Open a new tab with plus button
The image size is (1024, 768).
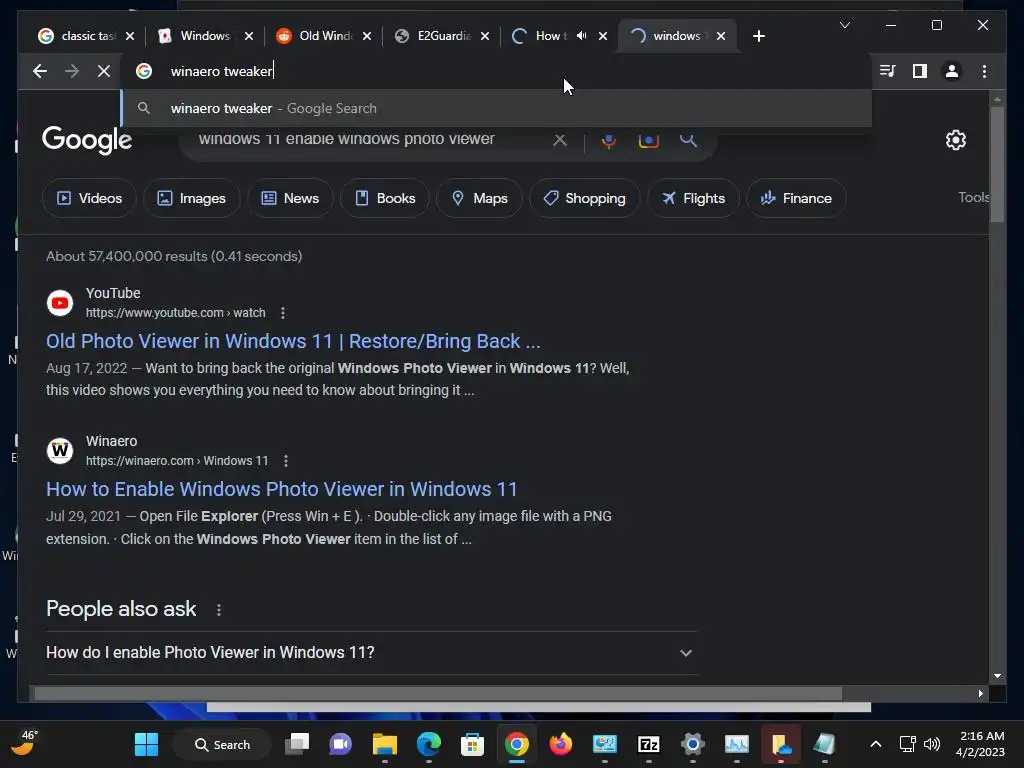point(758,36)
